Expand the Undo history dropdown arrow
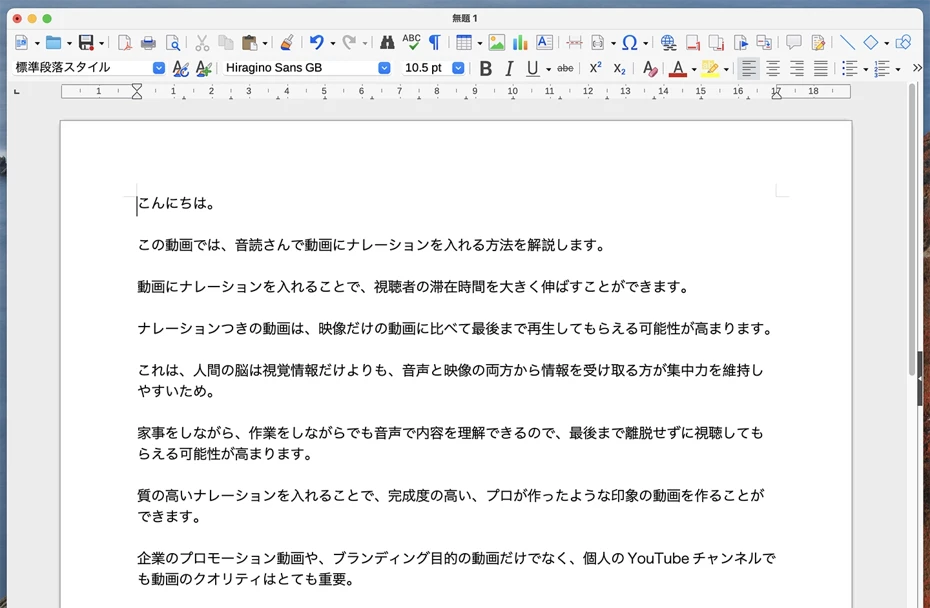930x608 pixels. click(332, 43)
